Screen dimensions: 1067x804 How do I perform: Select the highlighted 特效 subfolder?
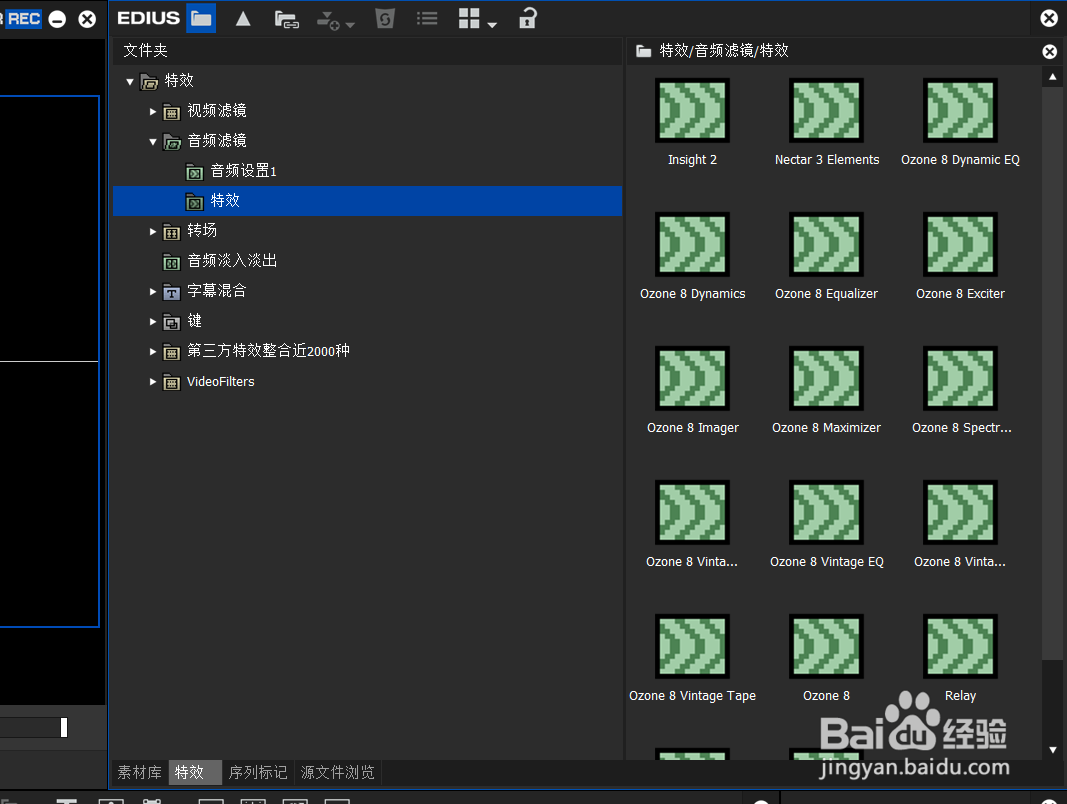(x=367, y=201)
